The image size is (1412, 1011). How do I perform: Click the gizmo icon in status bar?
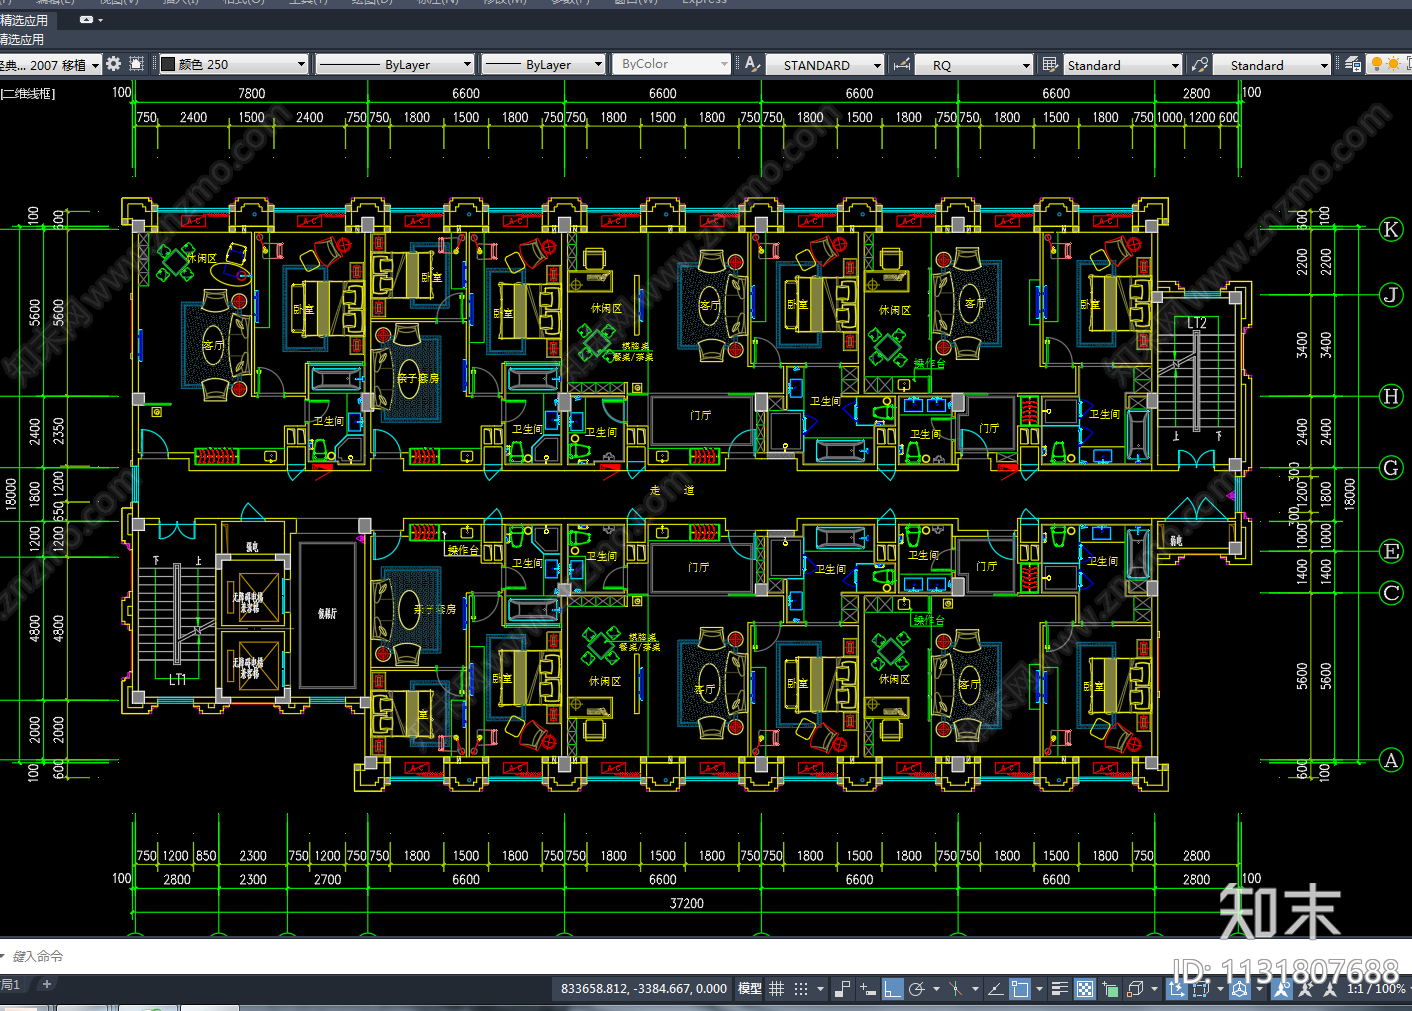coord(1240,988)
